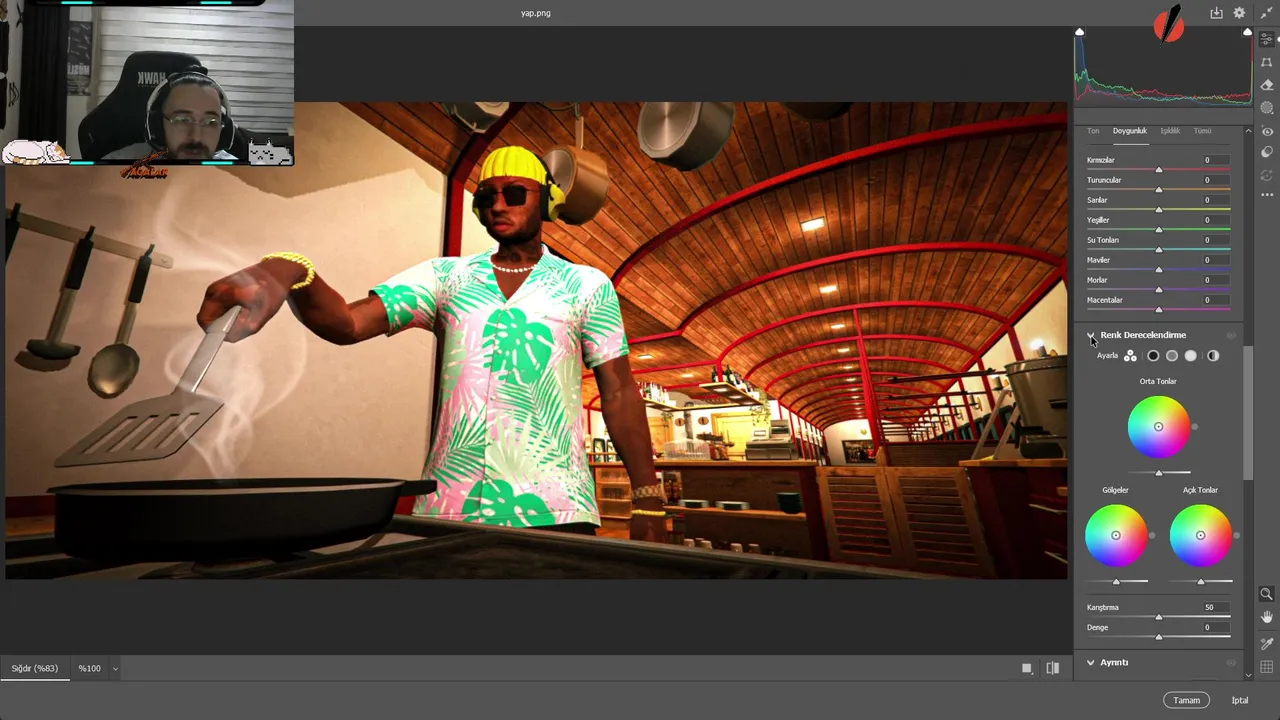Click the Orta Tonlar color wheel
The height and width of the screenshot is (720, 1280).
click(x=1158, y=427)
